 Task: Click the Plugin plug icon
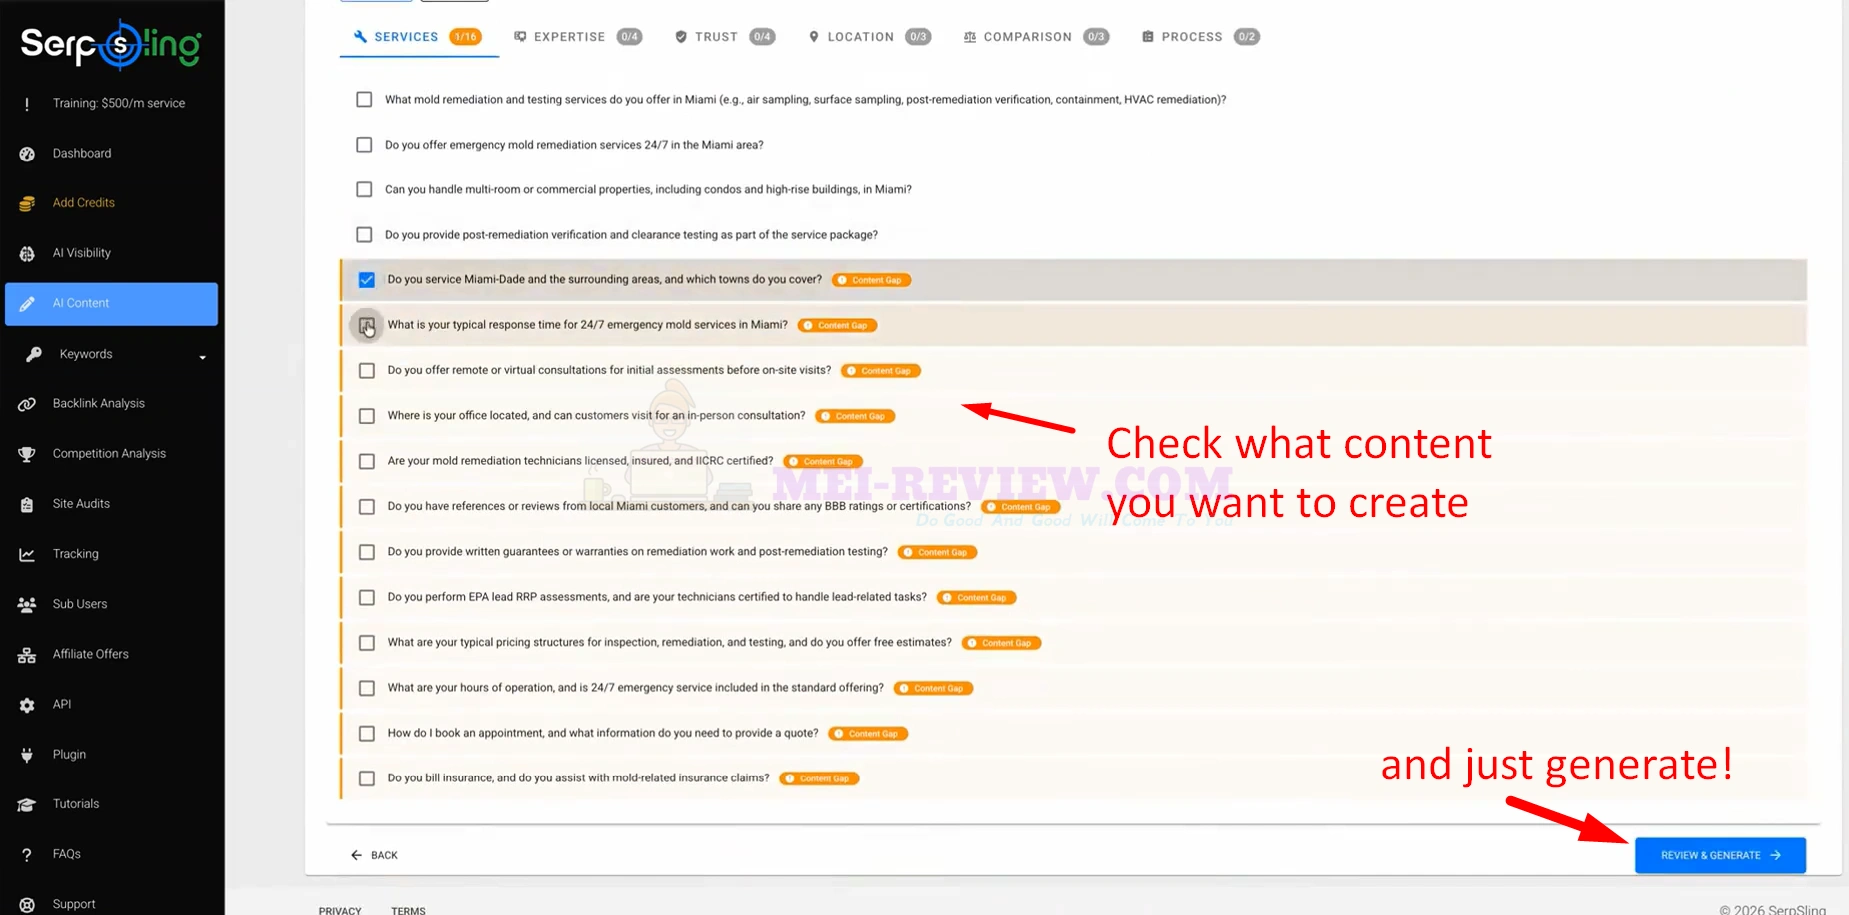click(x=27, y=755)
